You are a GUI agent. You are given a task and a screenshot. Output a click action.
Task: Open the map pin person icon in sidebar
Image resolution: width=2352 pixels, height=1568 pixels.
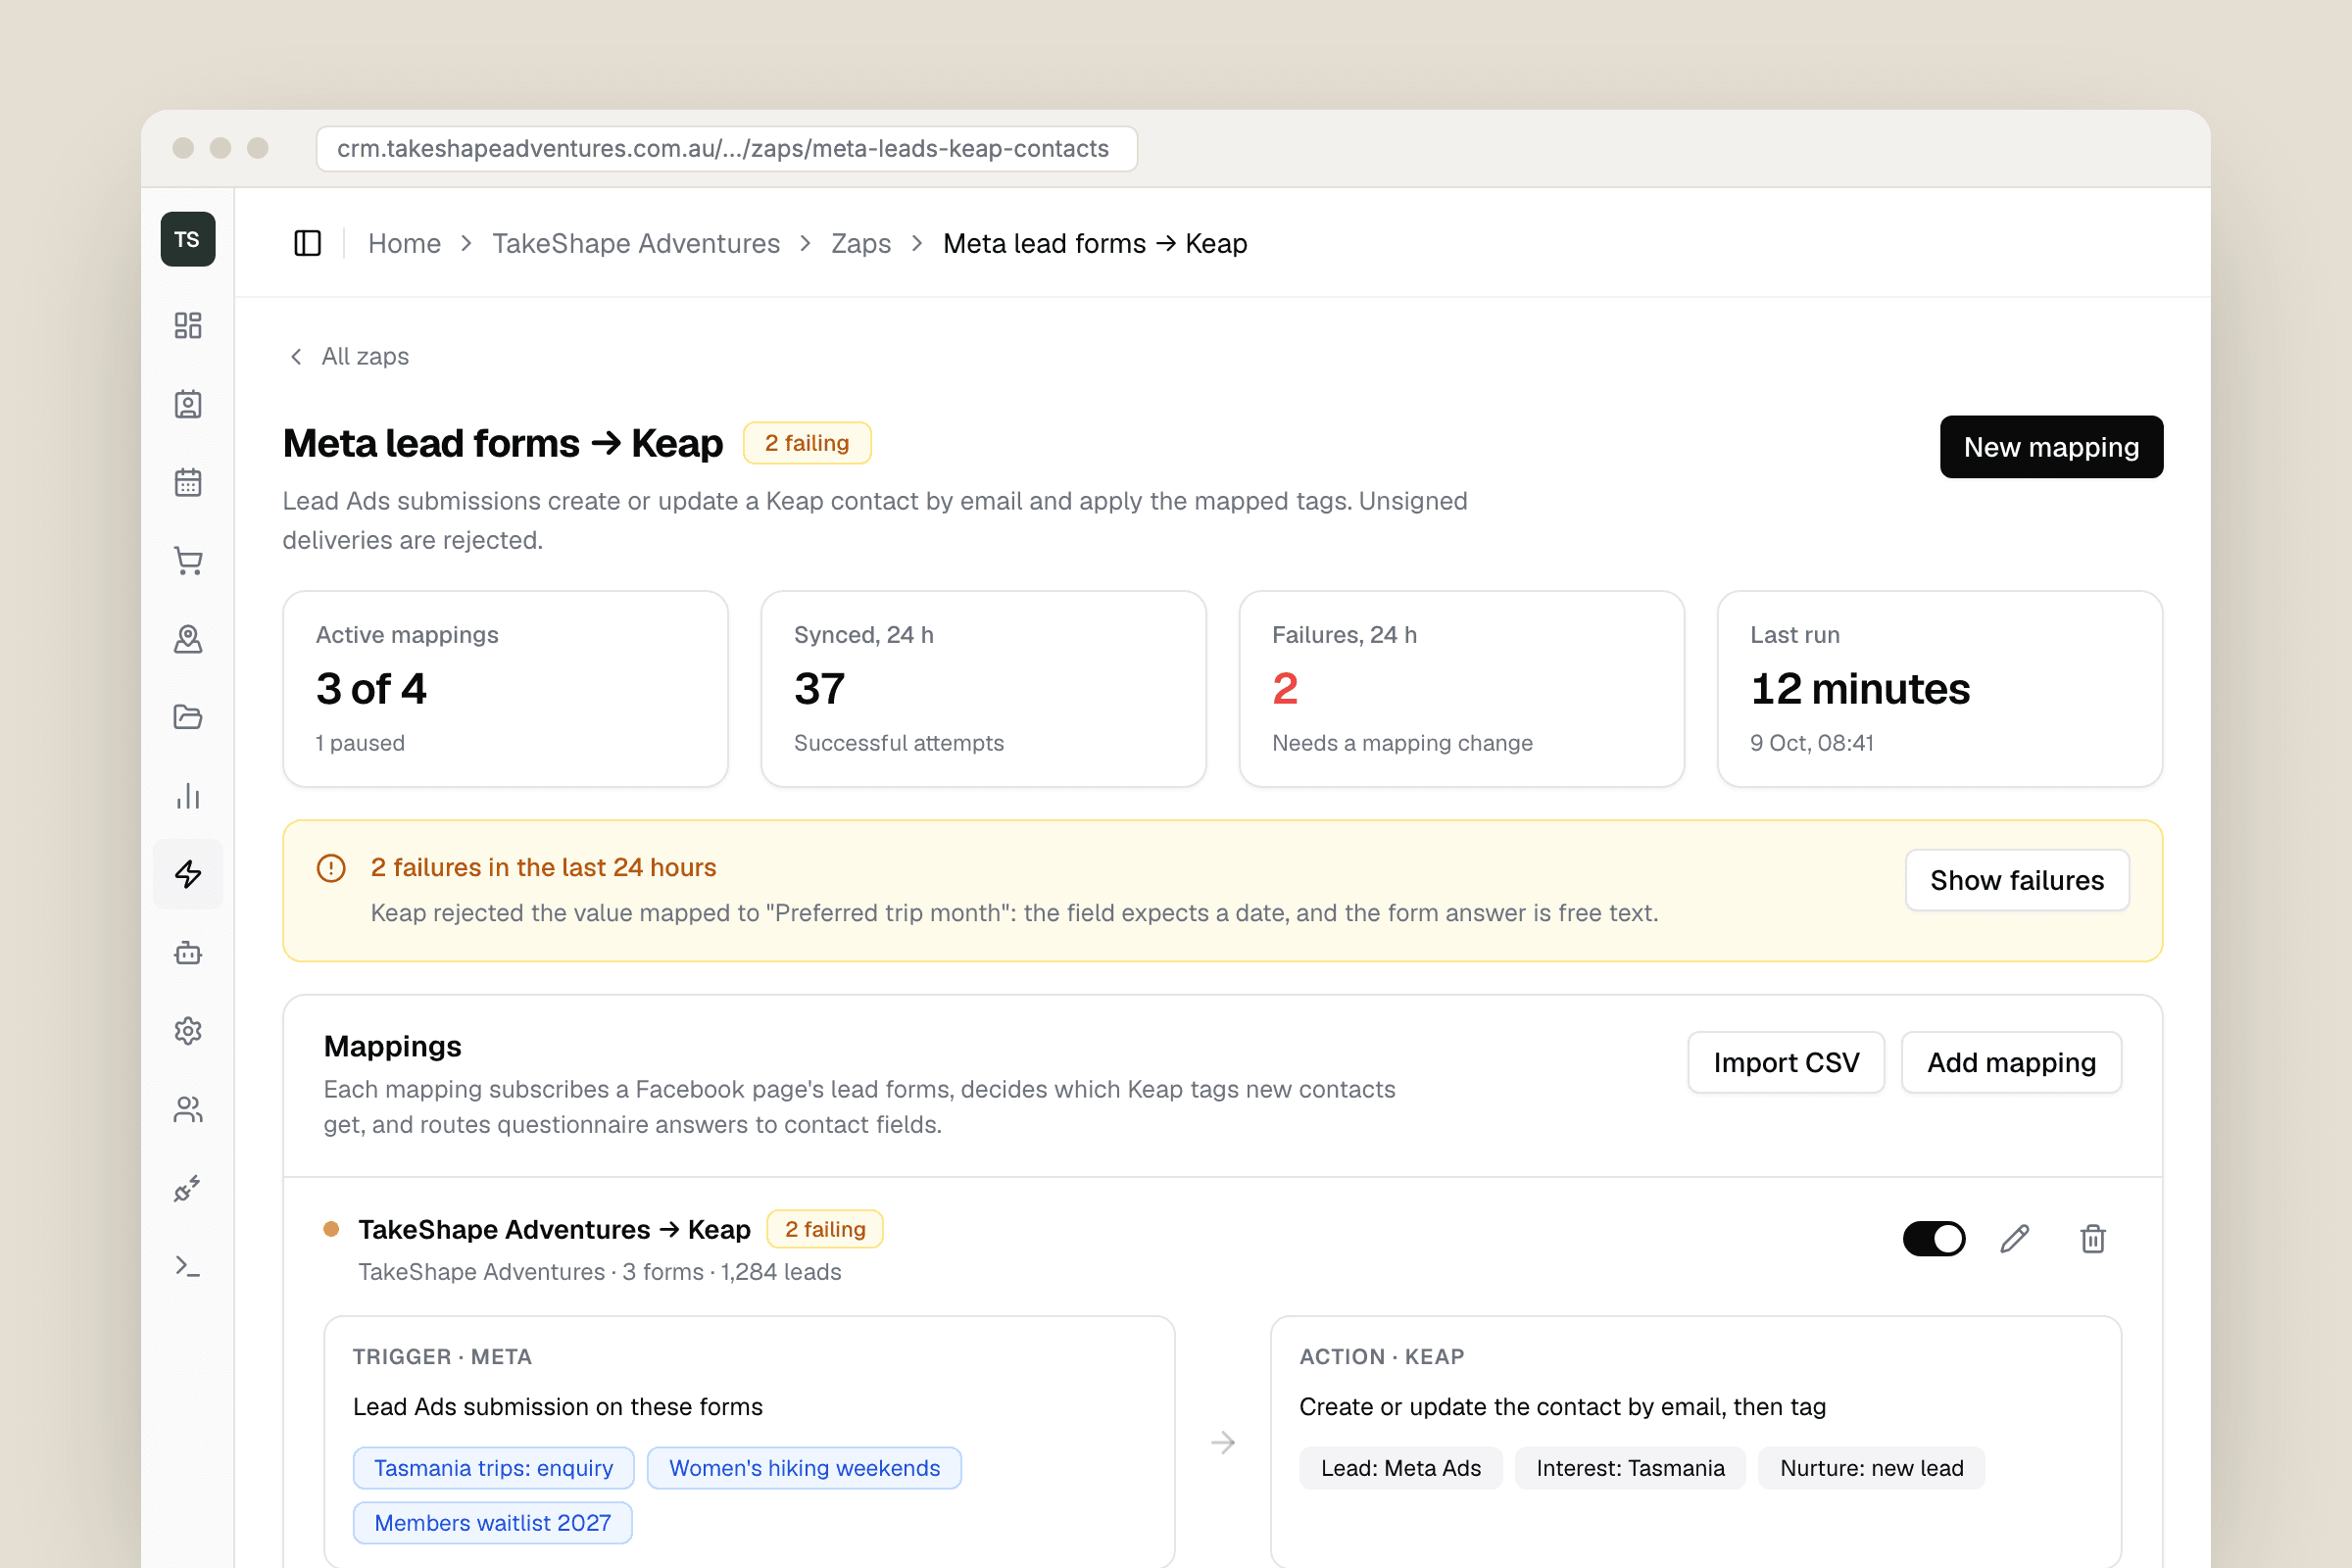pyautogui.click(x=188, y=639)
